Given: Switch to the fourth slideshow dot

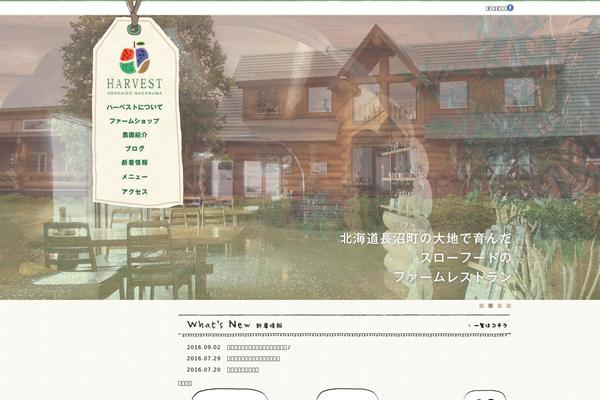Looking at the screenshot, I should [509, 305].
